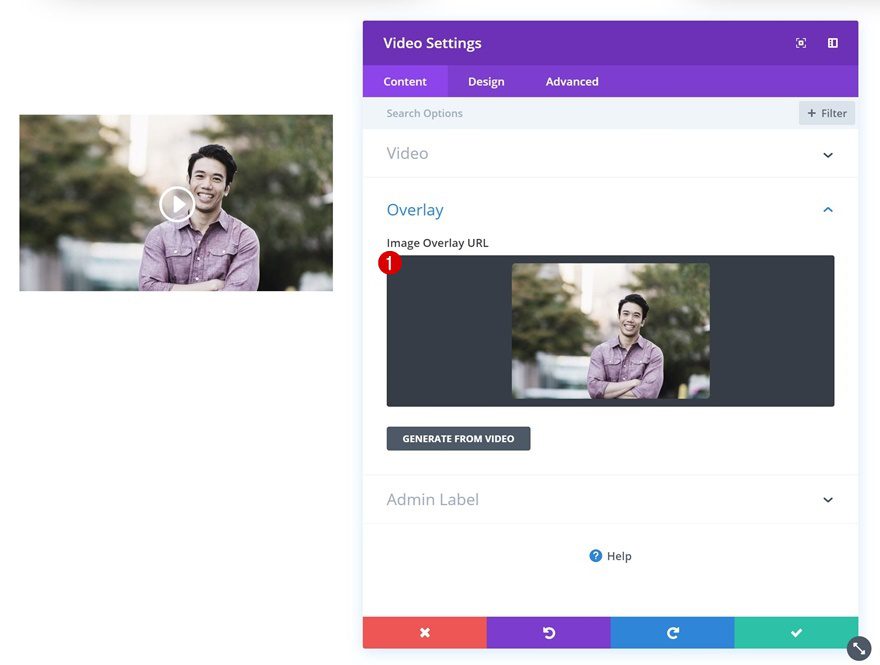The image size is (880, 665).
Task: Switch to the Advanced tab
Action: [x=571, y=81]
